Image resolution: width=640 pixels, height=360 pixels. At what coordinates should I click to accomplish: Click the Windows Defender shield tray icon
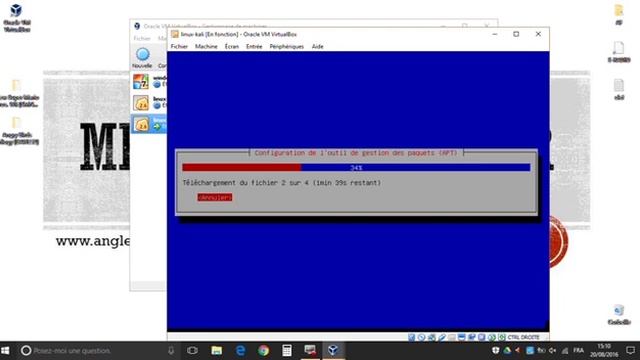click(495, 351)
